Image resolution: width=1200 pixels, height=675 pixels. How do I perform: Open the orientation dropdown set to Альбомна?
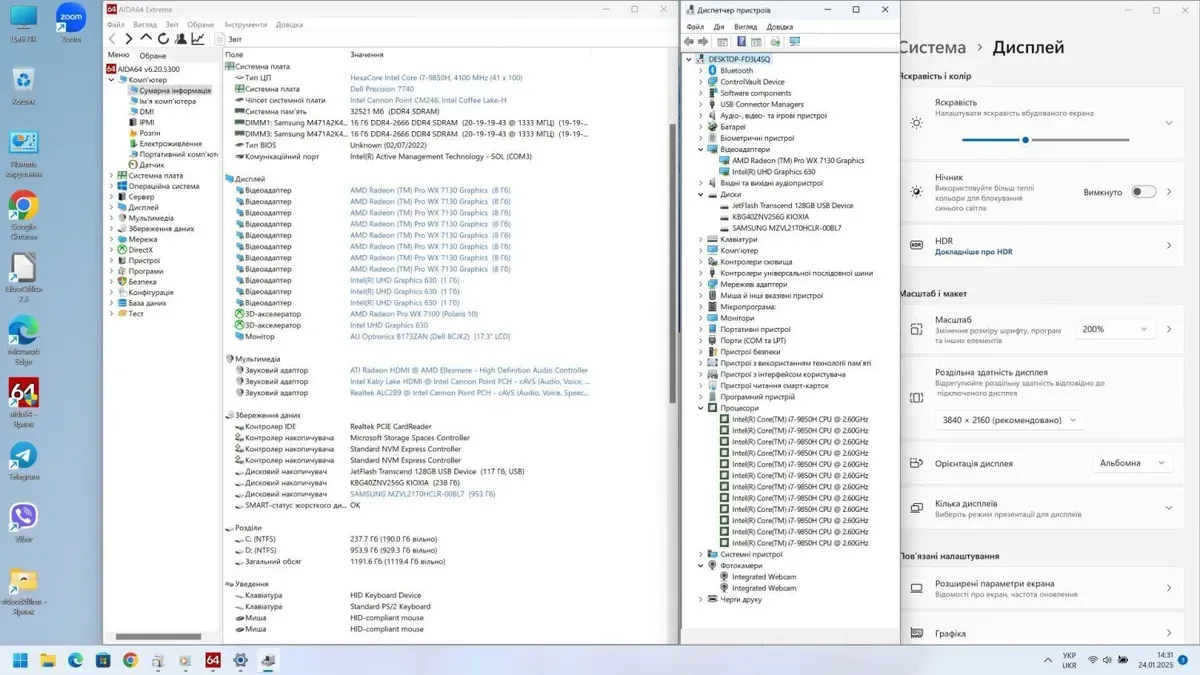[x=1132, y=463]
